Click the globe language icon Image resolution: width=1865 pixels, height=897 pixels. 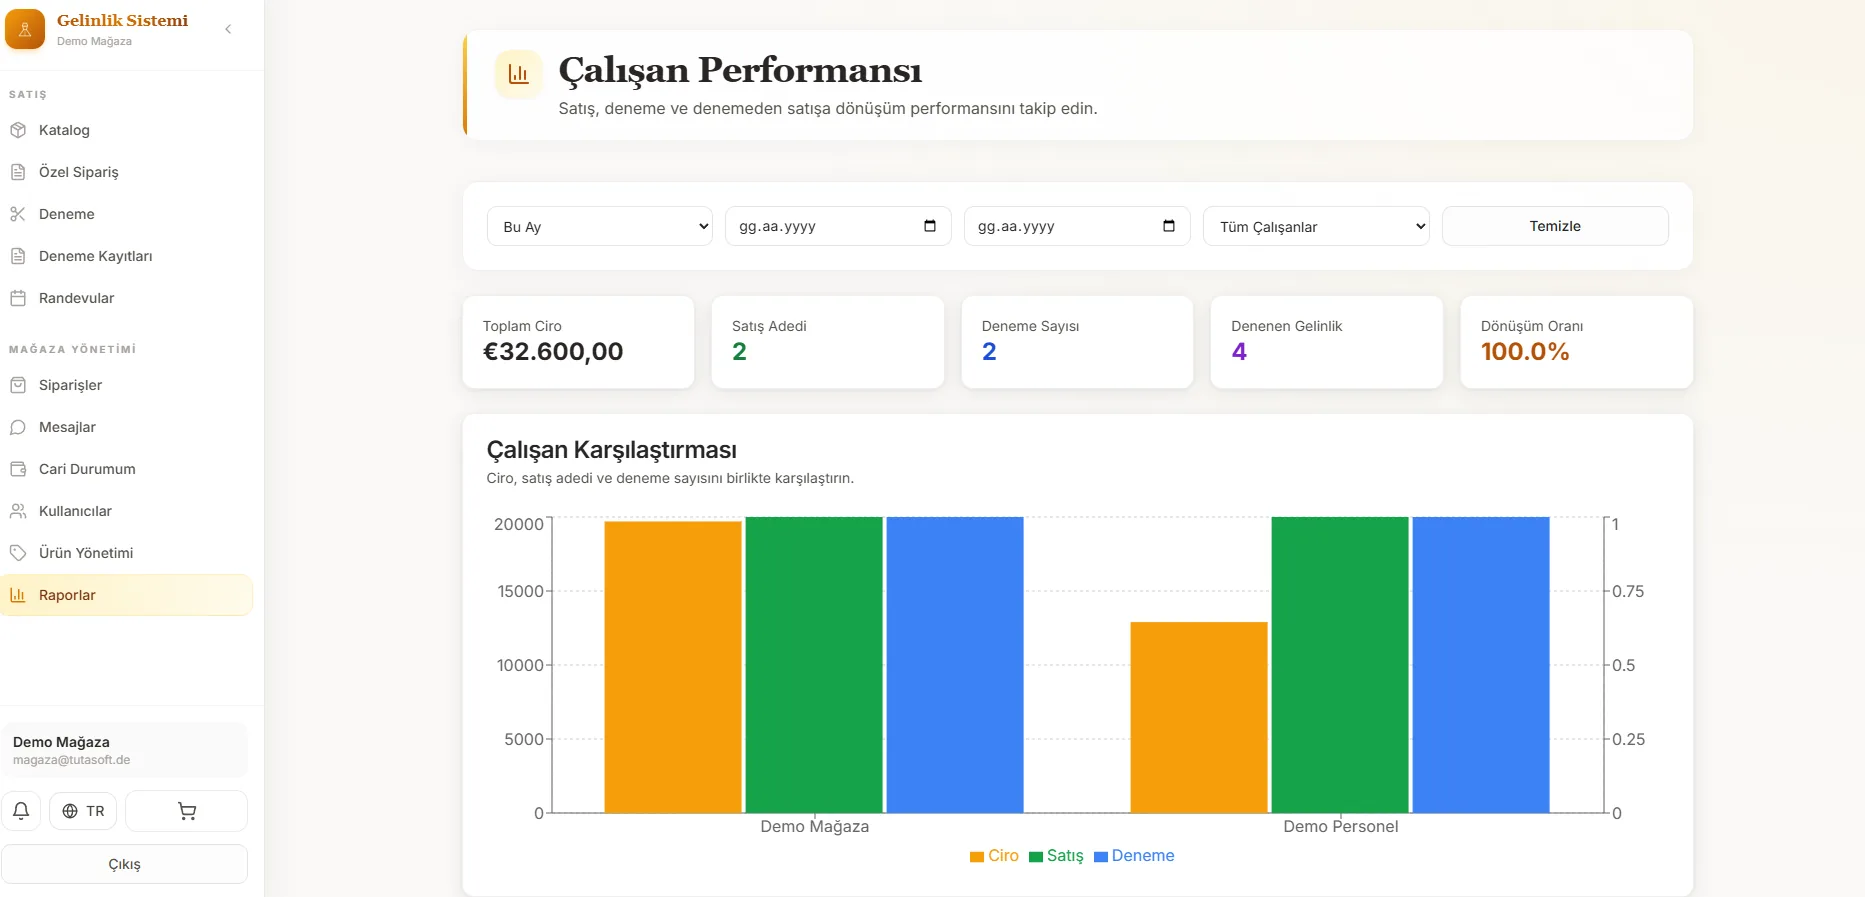point(70,811)
